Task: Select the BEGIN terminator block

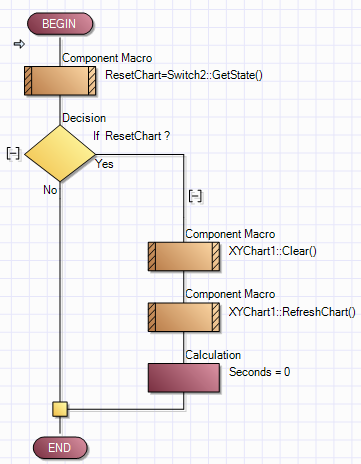Action: pos(60,24)
